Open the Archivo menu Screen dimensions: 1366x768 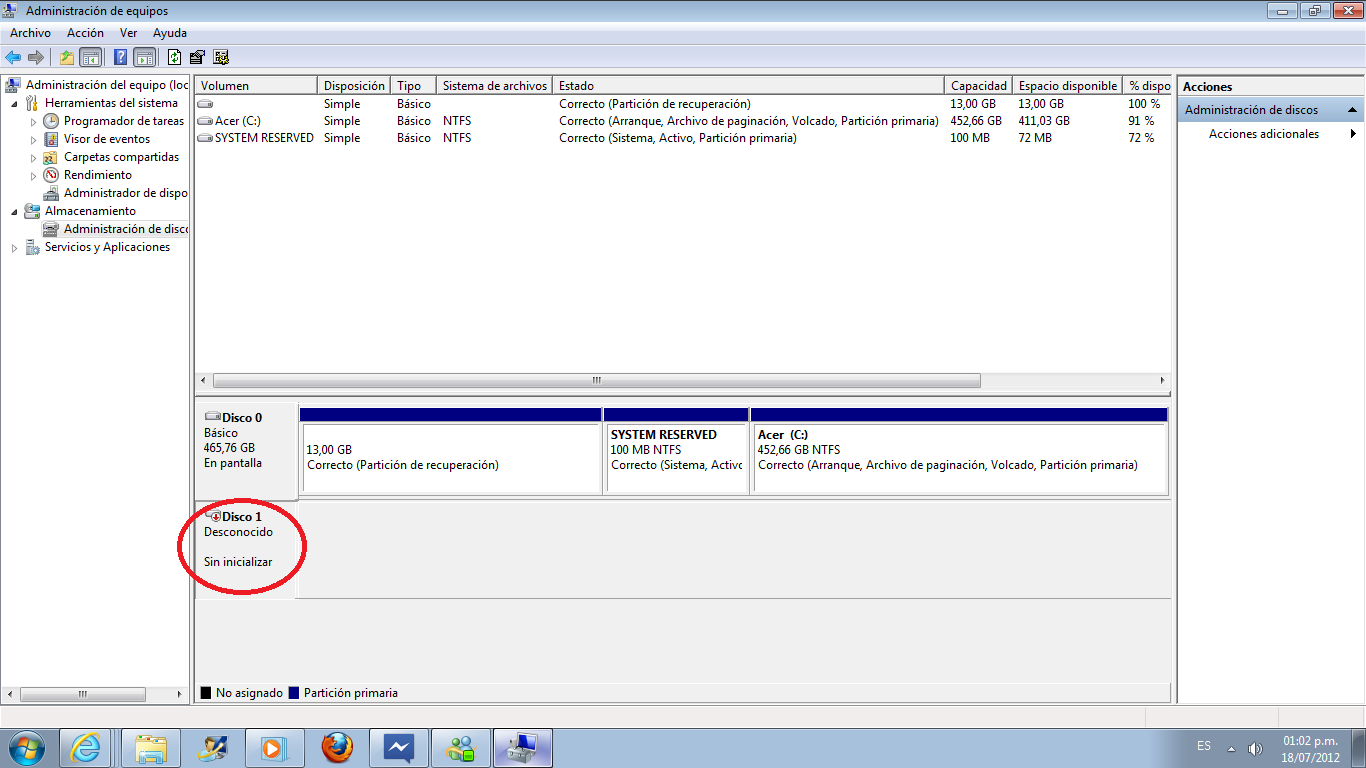coord(30,33)
